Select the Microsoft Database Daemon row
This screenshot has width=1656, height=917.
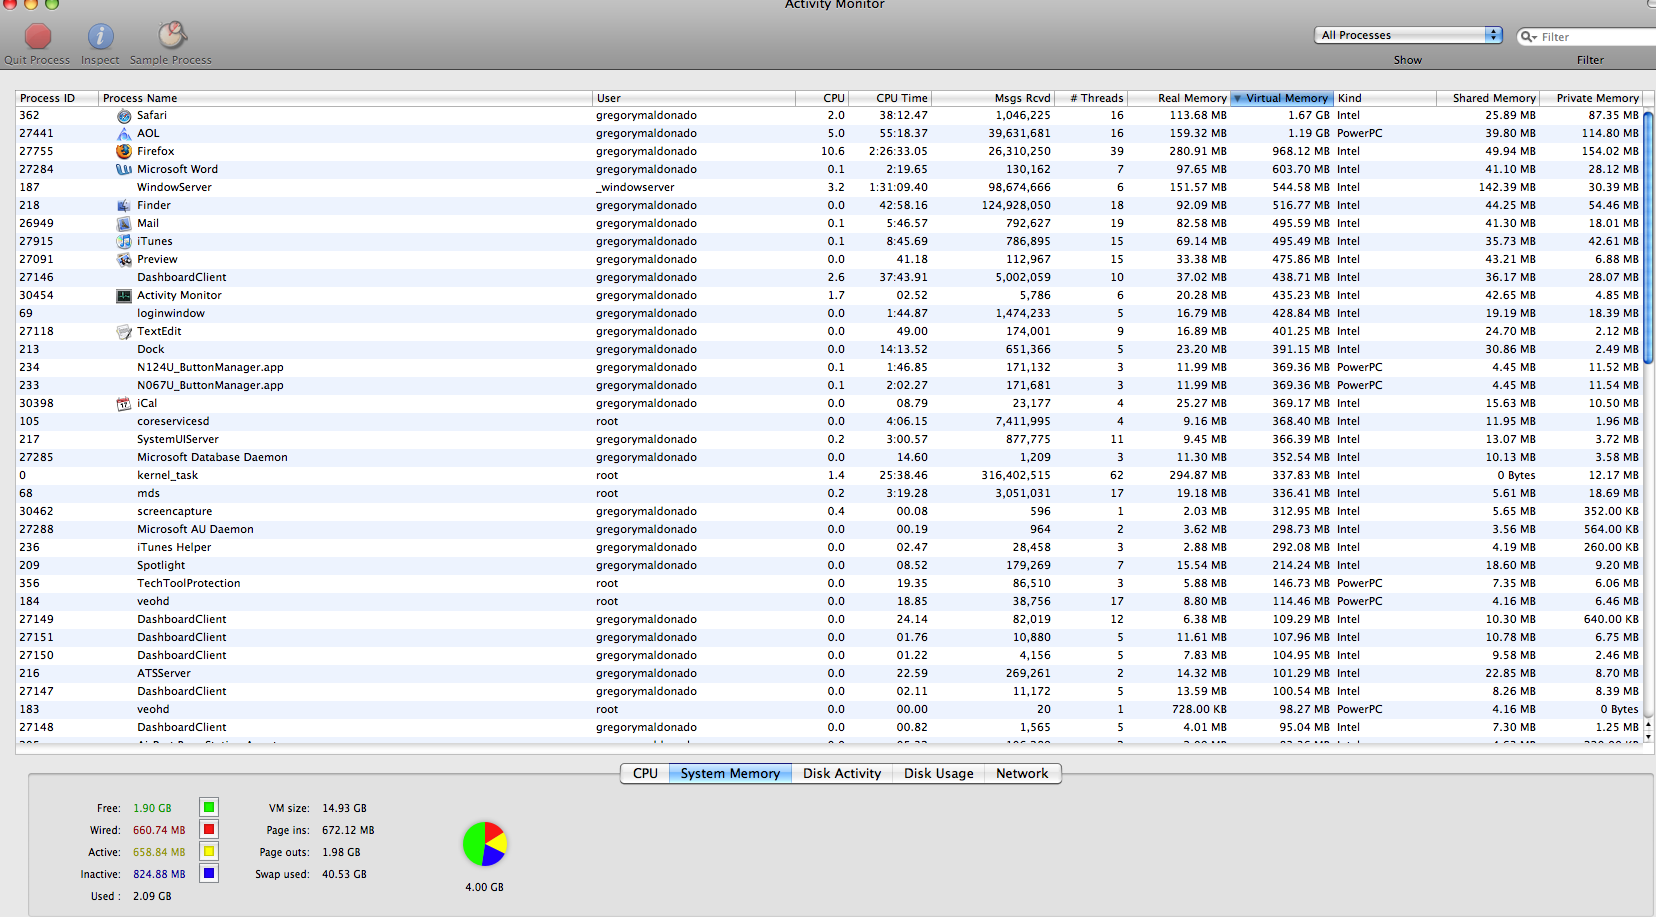pos(829,458)
